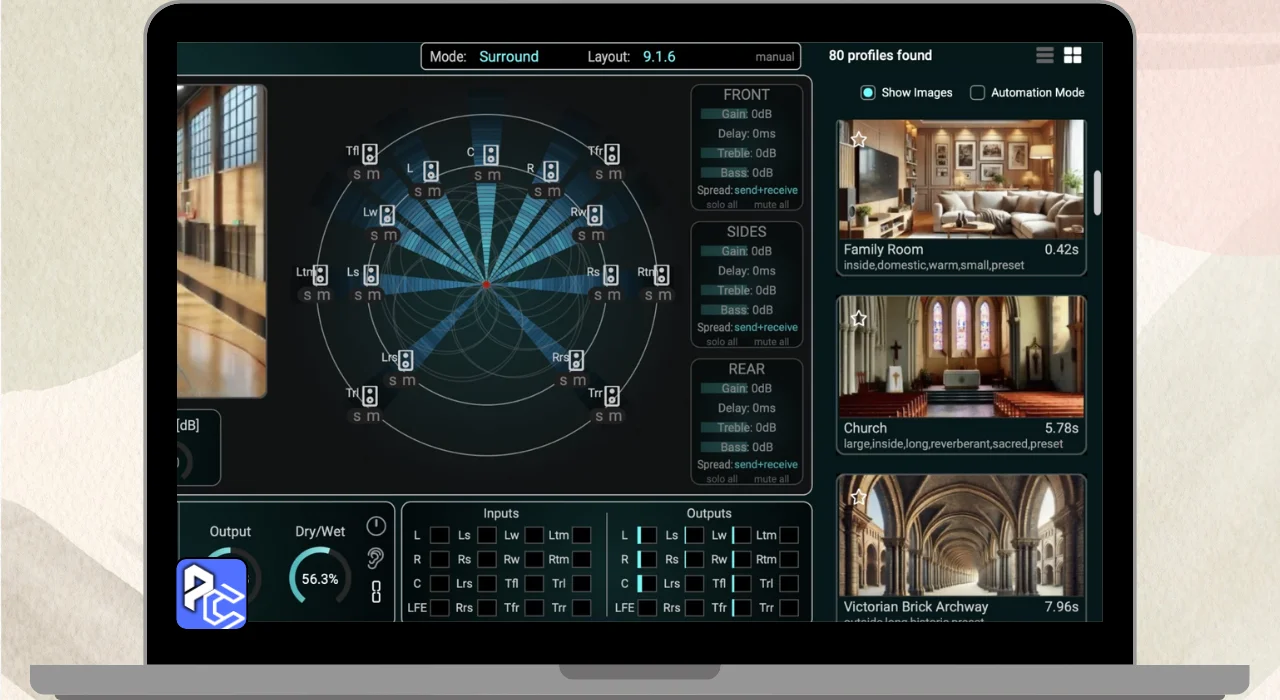Favorite the Family Room profile star
The image size is (1280, 700).
[858, 140]
